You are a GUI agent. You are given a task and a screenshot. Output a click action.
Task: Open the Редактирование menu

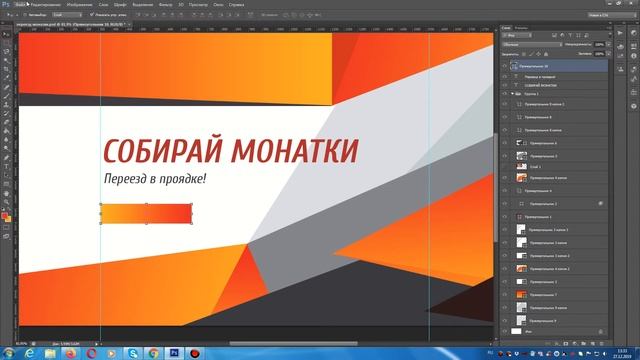tap(46, 4)
